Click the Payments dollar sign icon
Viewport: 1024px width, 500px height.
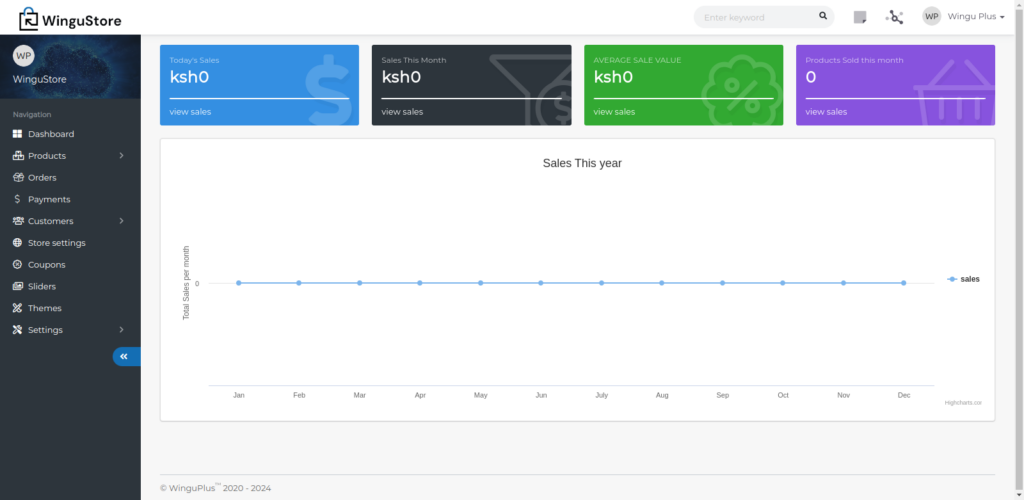point(18,199)
